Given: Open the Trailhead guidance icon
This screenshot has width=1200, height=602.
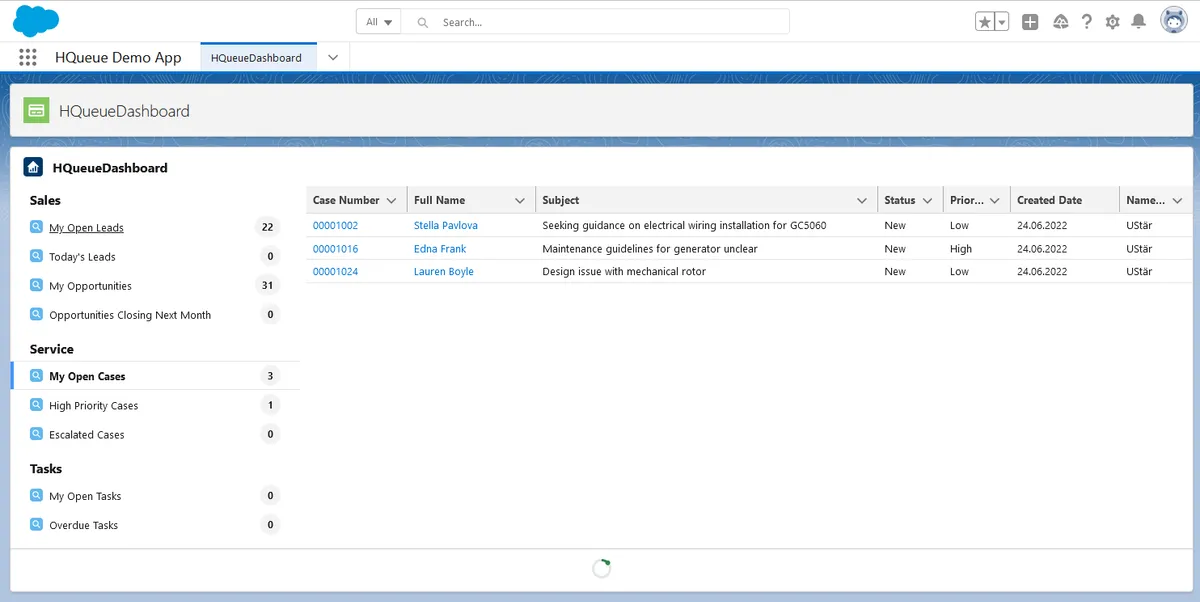Looking at the screenshot, I should 1061,22.
